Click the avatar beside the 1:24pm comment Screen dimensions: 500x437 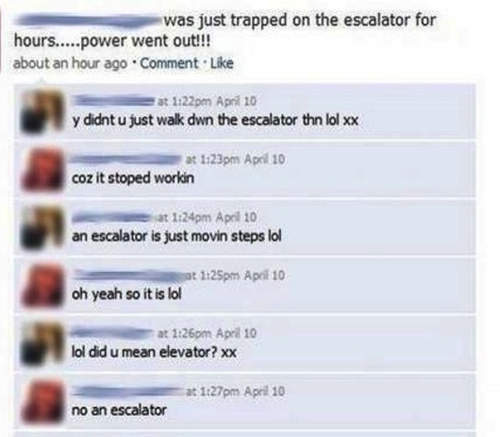[x=42, y=227]
